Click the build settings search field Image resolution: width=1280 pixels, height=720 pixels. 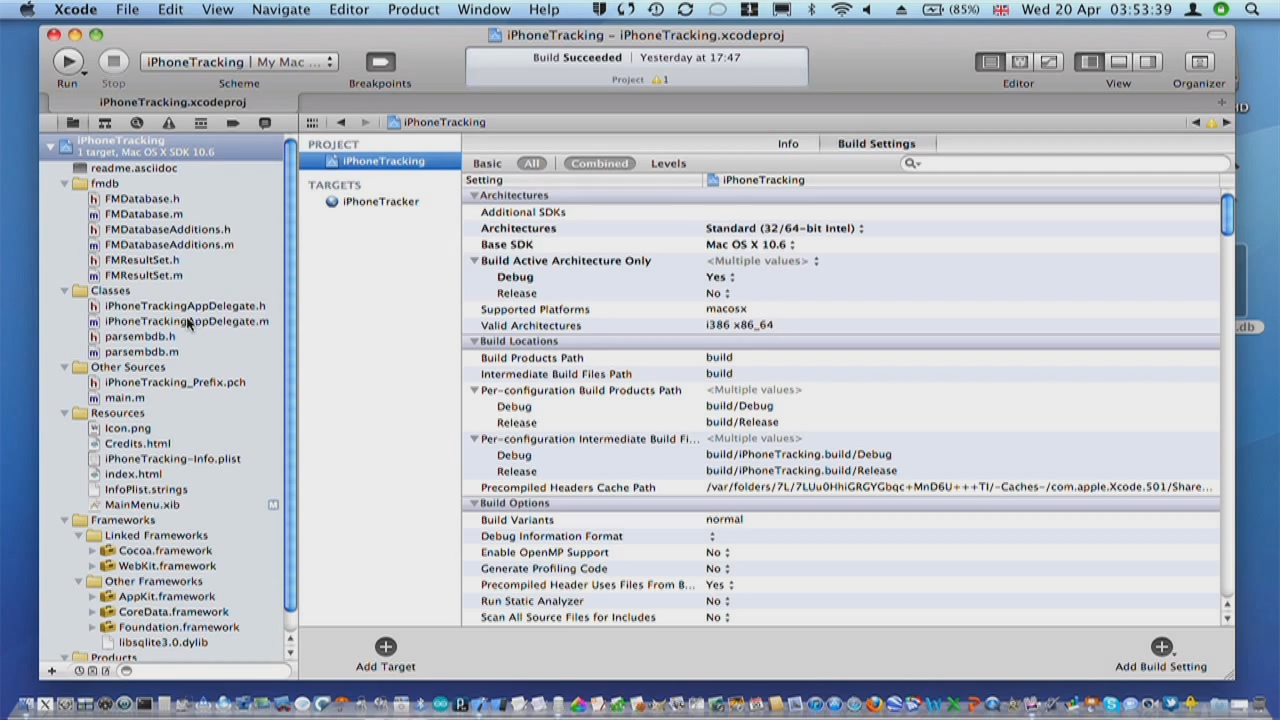click(x=1065, y=164)
